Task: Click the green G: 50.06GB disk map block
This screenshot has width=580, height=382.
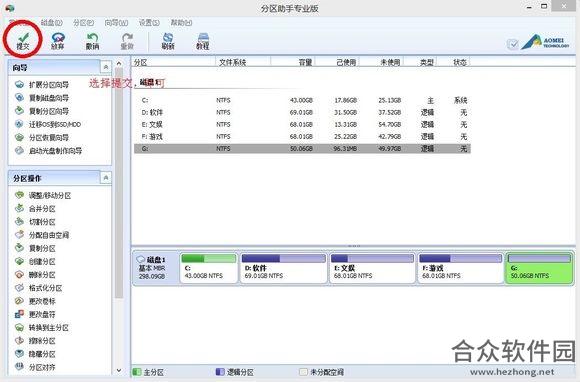Action: coord(539,268)
